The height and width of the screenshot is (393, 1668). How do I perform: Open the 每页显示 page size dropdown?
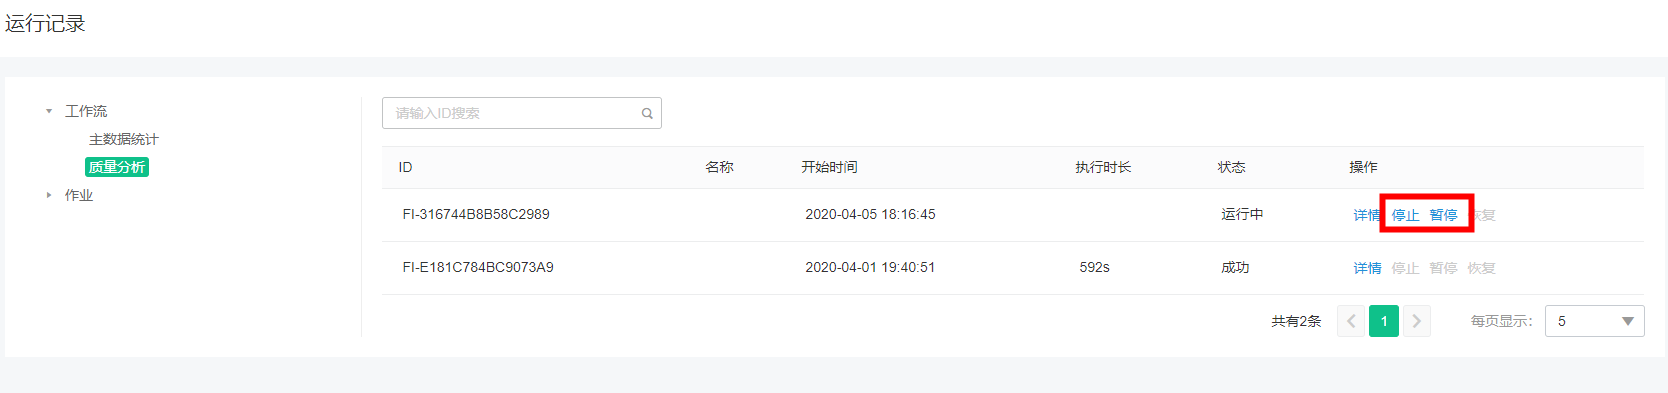1594,321
